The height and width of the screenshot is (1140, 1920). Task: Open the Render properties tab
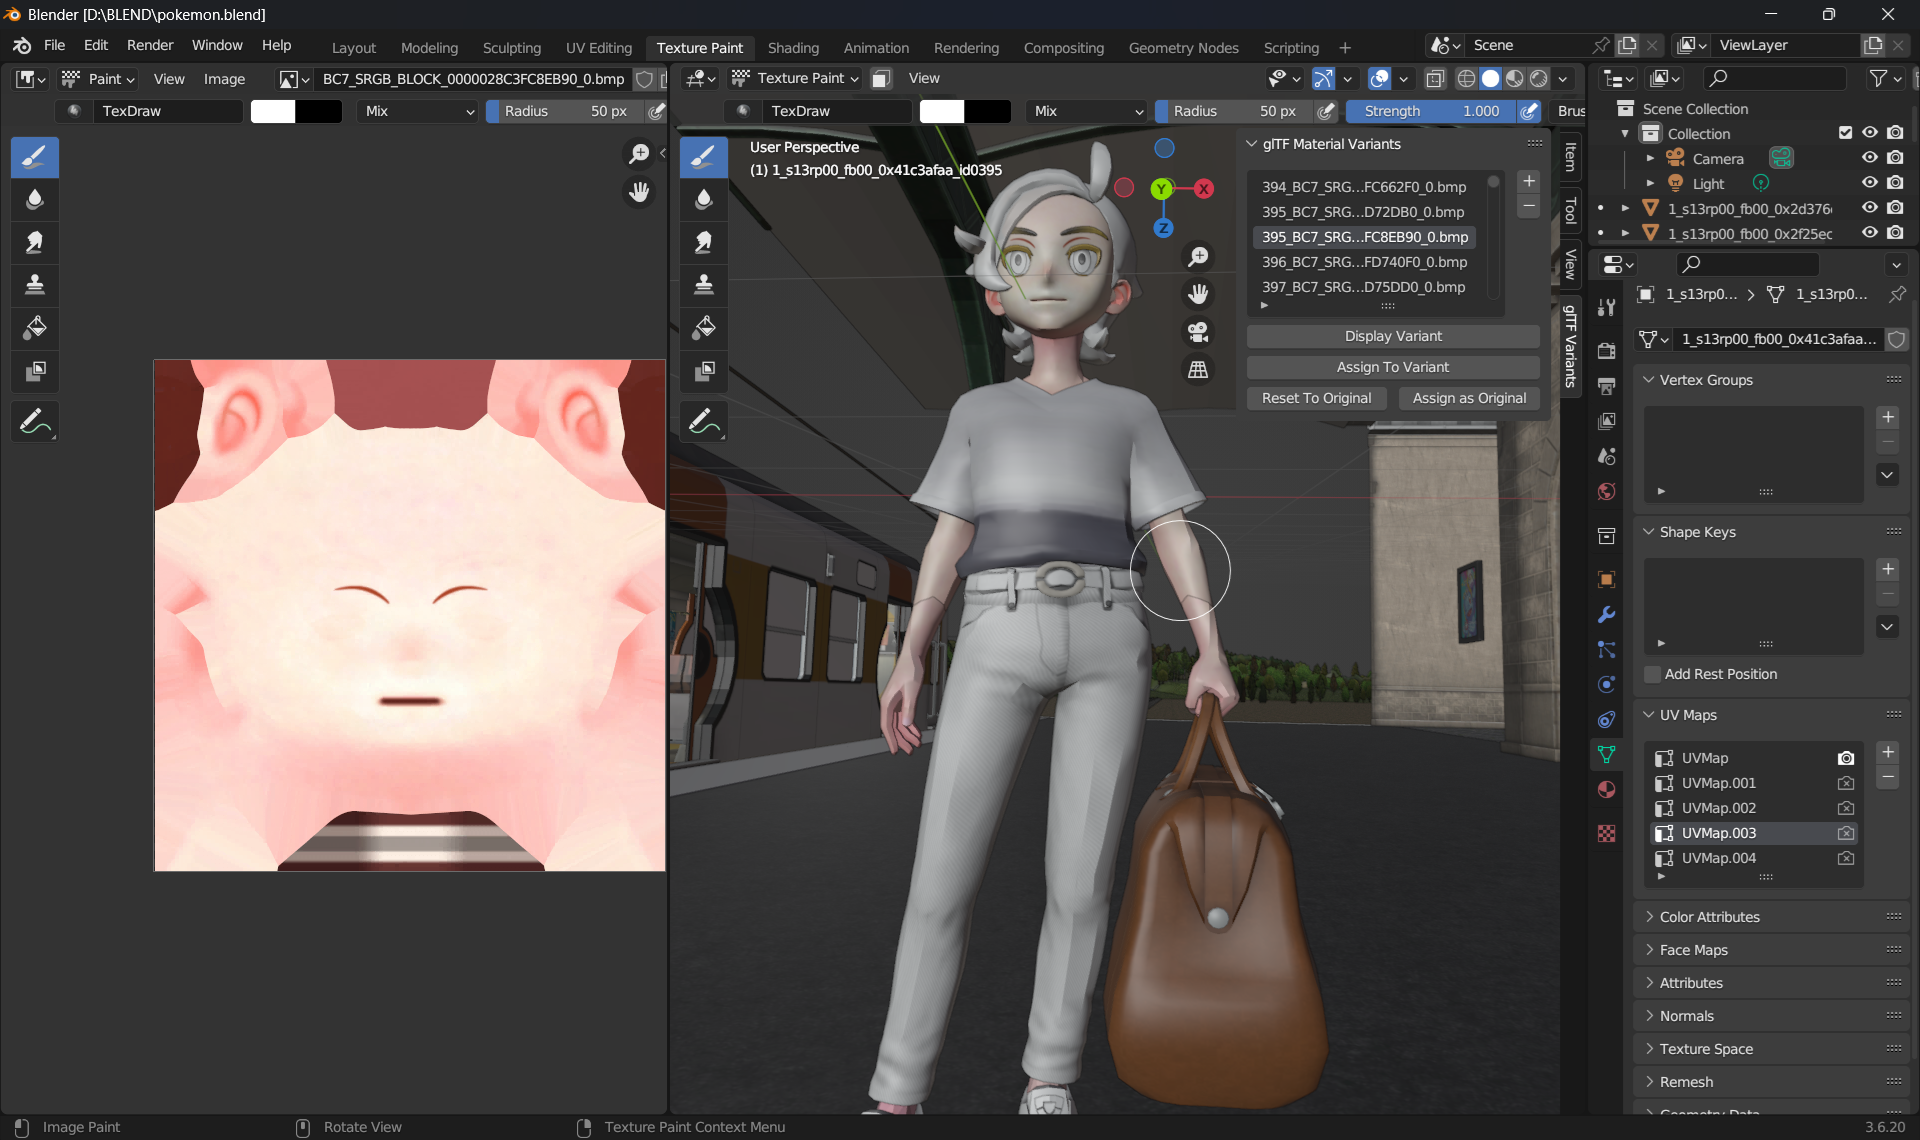(1607, 351)
